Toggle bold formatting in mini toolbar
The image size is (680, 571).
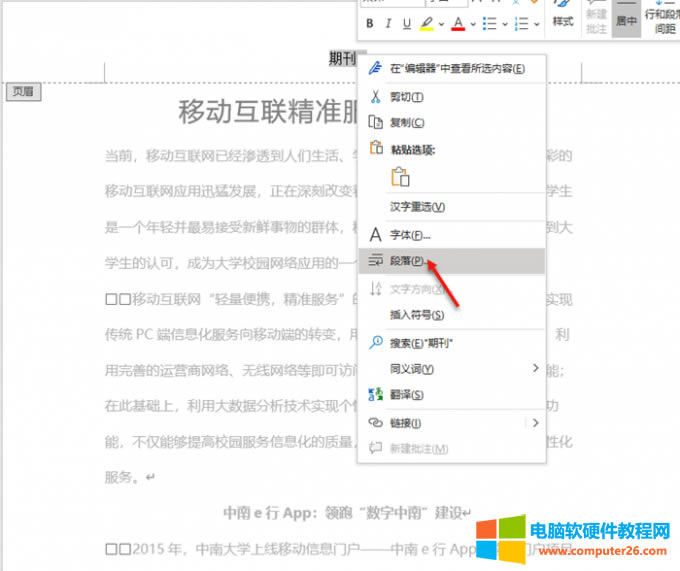370,23
